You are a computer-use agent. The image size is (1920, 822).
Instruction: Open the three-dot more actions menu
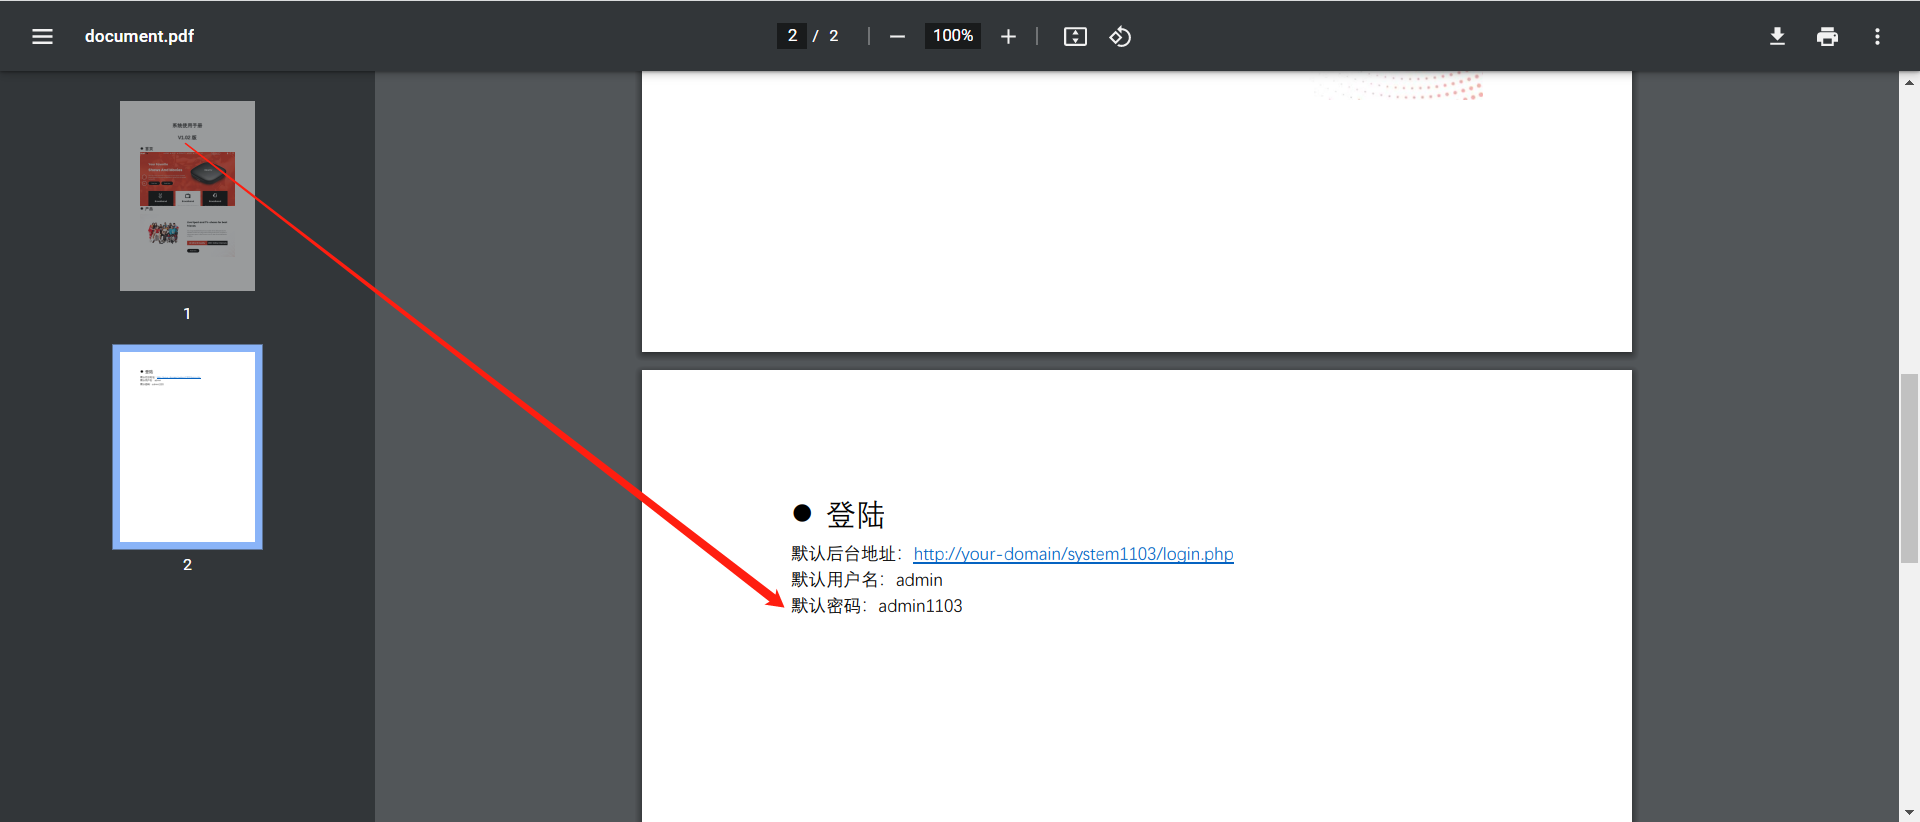point(1877,36)
